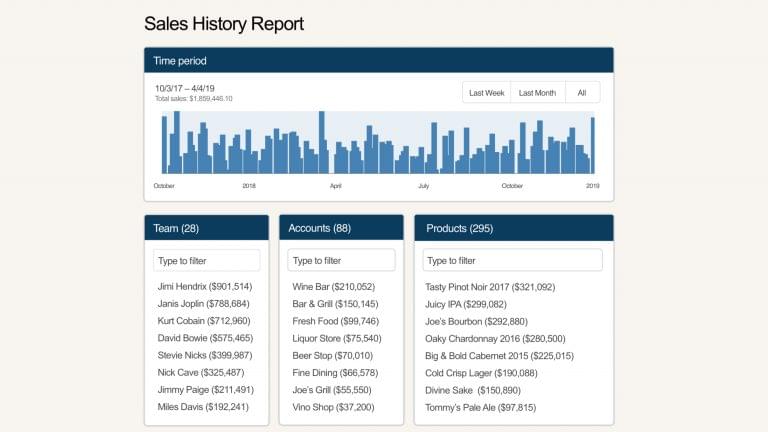Click the last bar near 2019
The image size is (768, 432).
592,146
